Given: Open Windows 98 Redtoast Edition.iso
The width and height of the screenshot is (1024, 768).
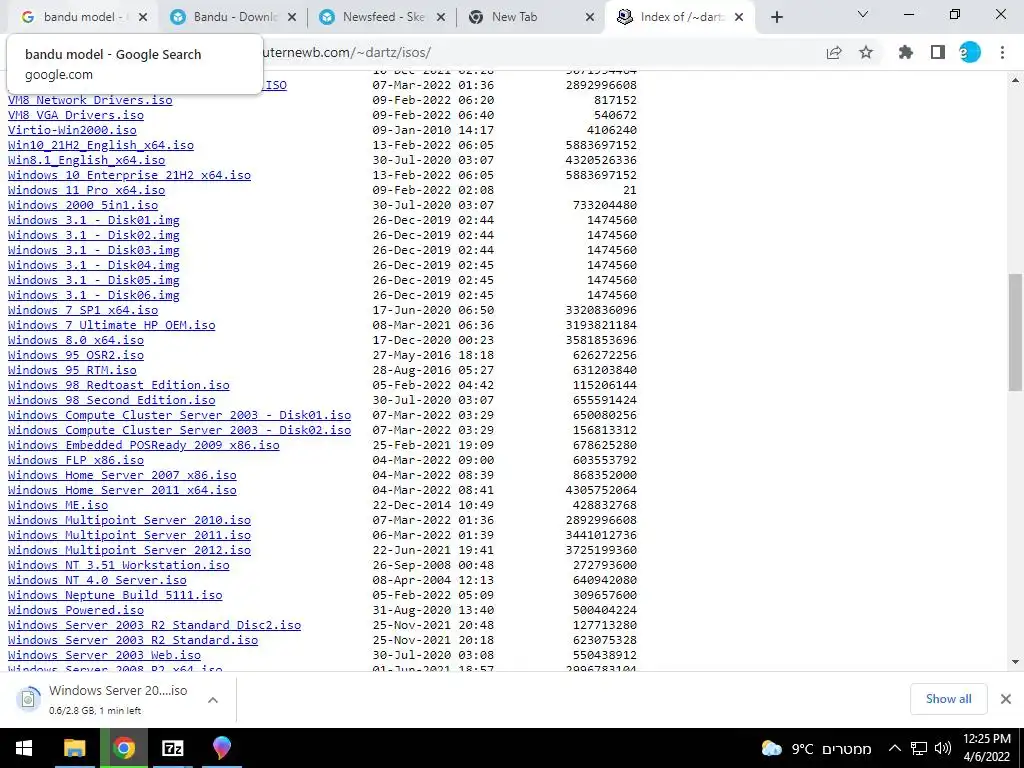Looking at the screenshot, I should pos(119,385).
